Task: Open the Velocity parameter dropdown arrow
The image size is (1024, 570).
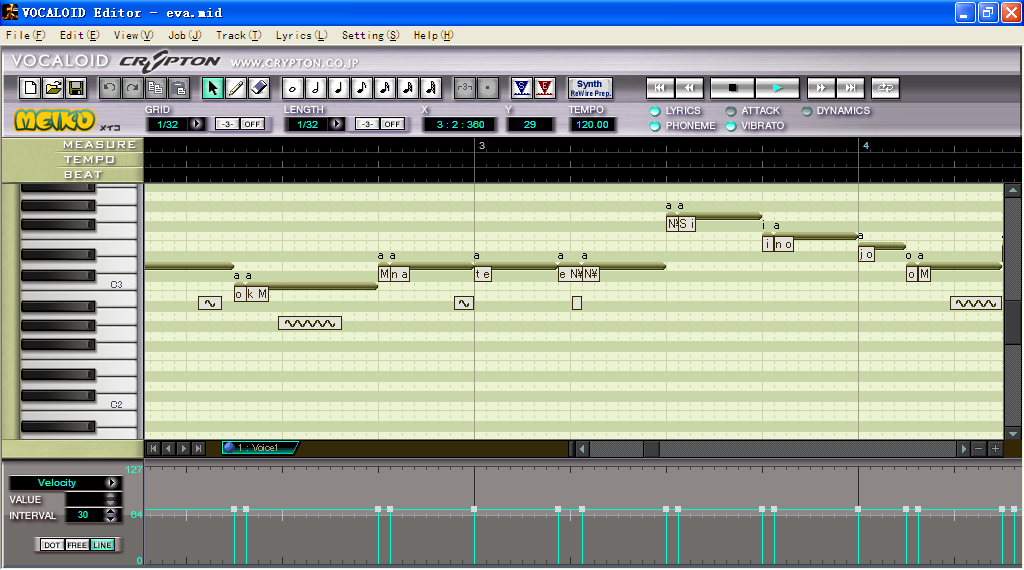Action: click(112, 483)
